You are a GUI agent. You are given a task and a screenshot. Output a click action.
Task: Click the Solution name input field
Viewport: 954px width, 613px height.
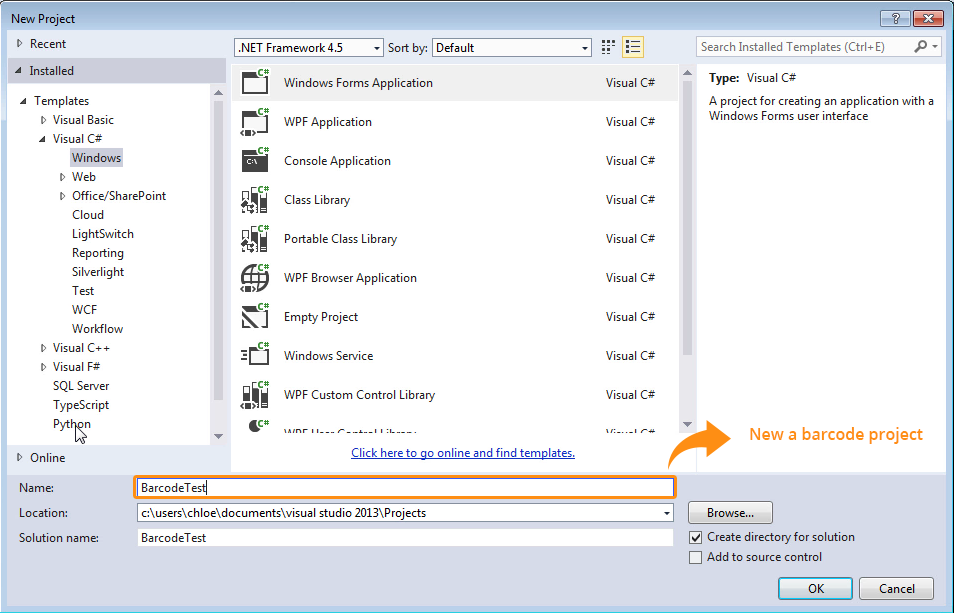[405, 538]
